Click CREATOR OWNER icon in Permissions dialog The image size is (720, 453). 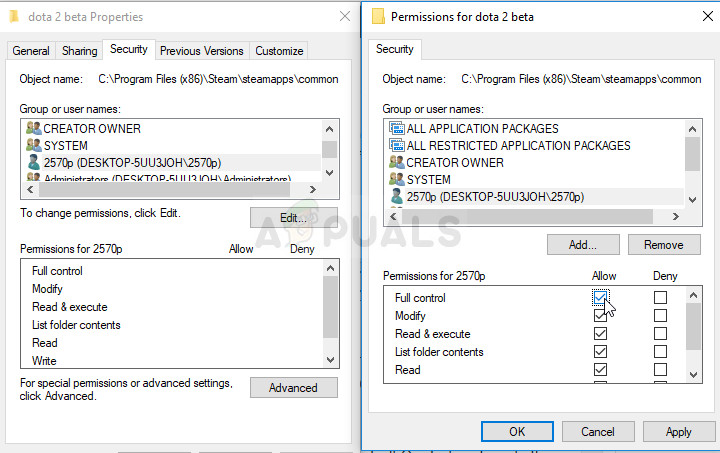[x=396, y=163]
